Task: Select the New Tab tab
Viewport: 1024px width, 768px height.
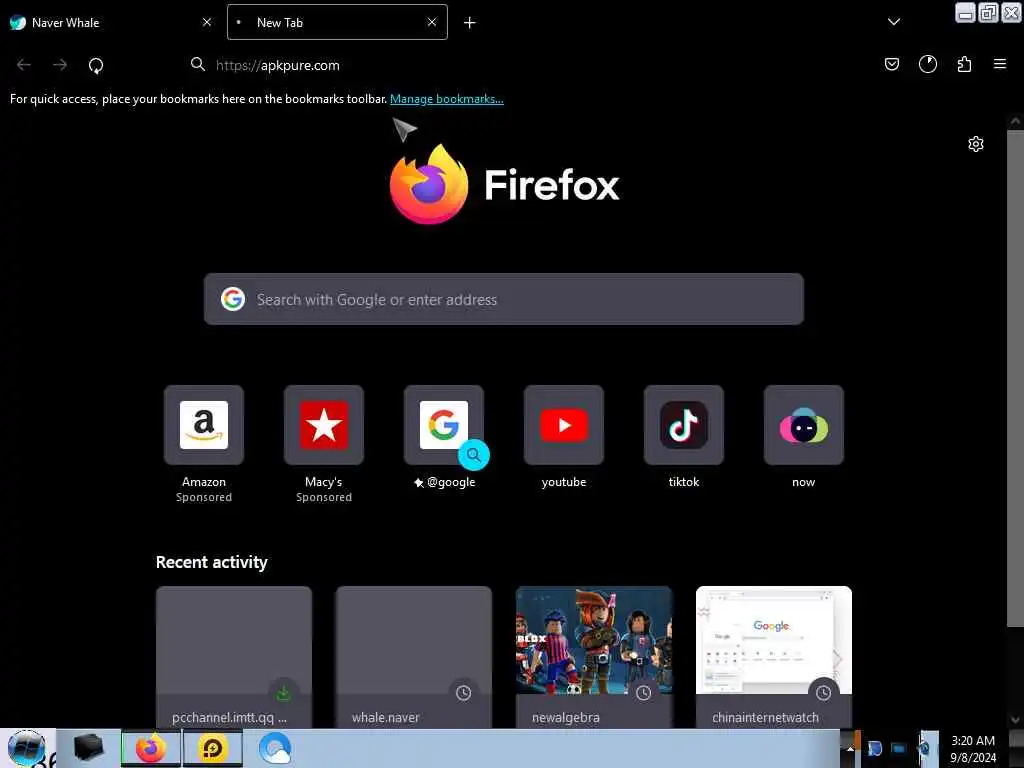Action: (x=337, y=22)
